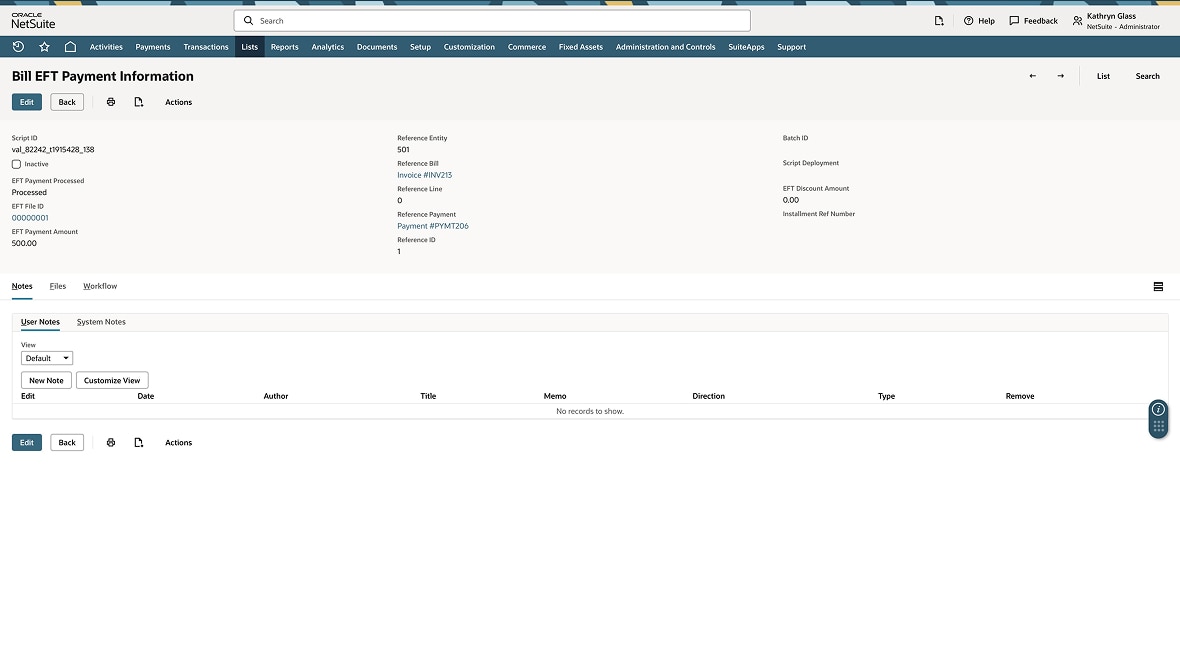Click the subtab layout icon beside Notes row
The height and width of the screenshot is (656, 1180).
1158,287
